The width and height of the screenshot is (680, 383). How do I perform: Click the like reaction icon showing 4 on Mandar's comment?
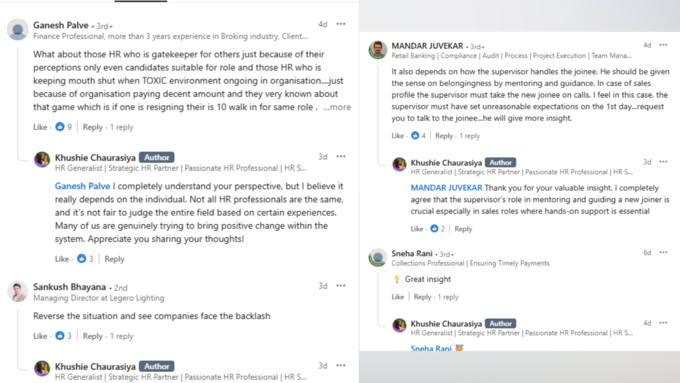[x=415, y=135]
